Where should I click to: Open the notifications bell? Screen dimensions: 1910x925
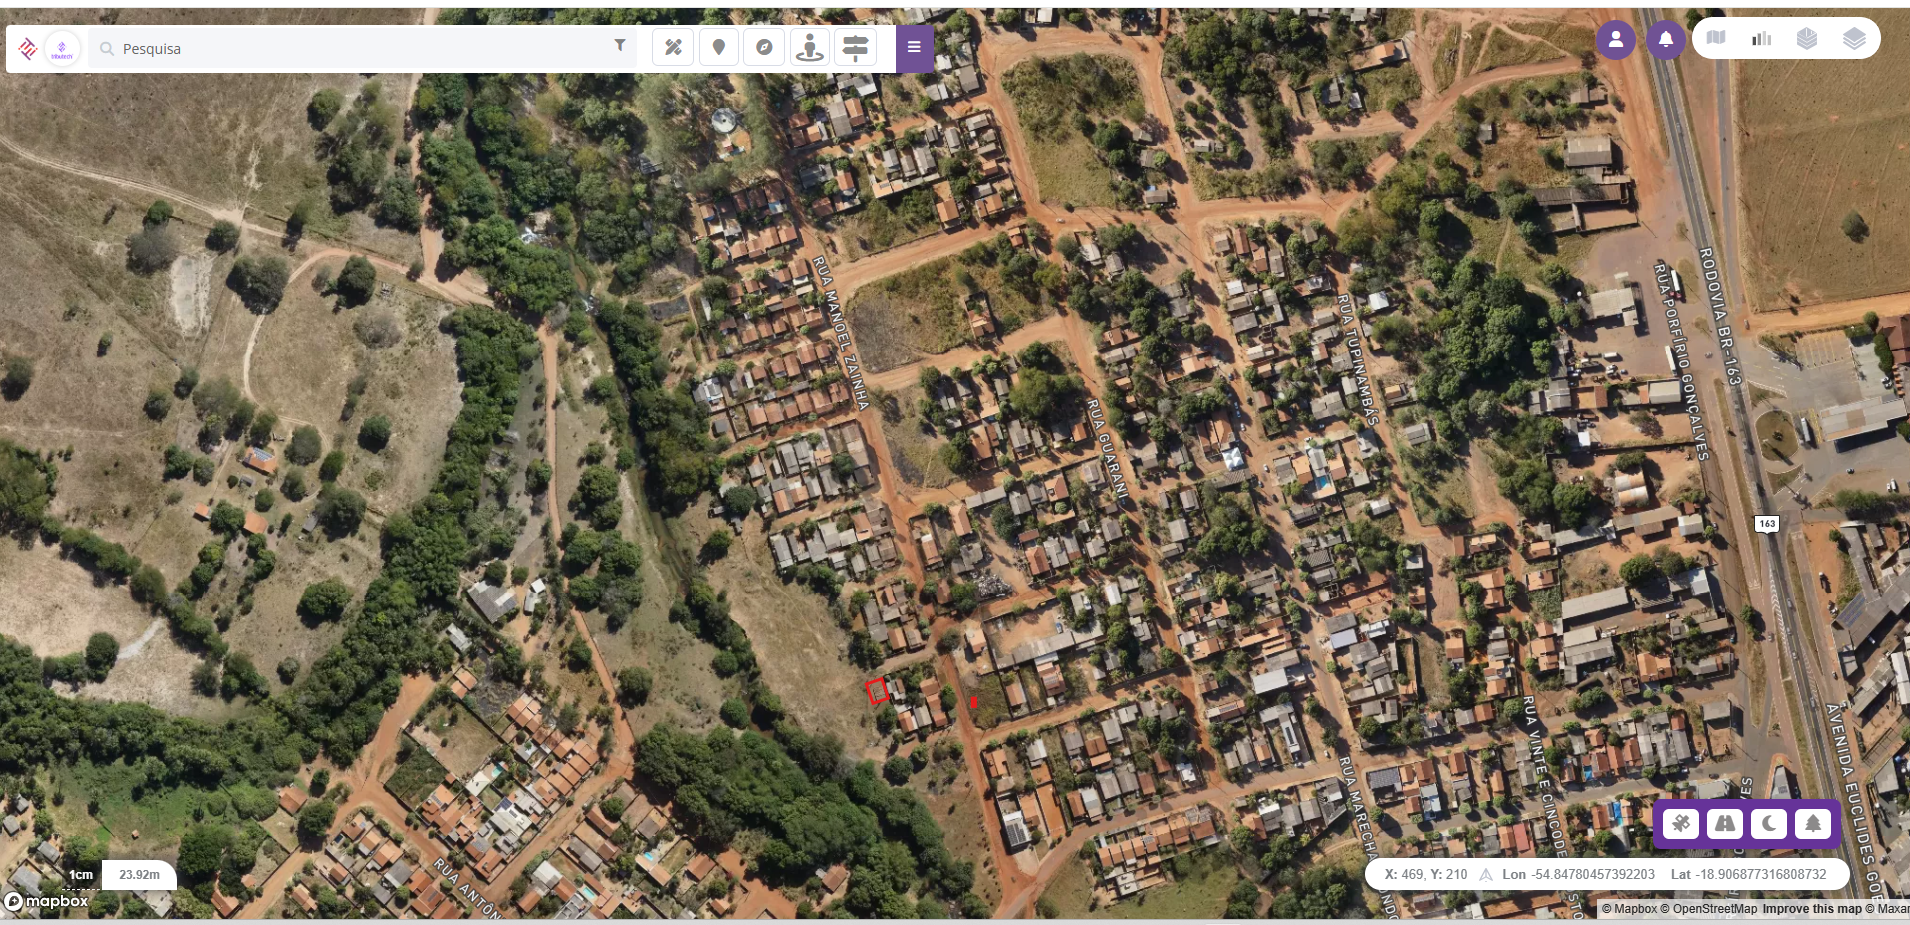(1666, 40)
